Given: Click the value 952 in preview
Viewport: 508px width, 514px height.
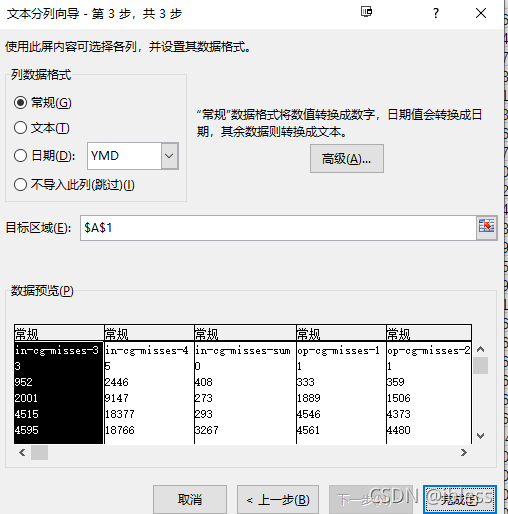Looking at the screenshot, I should [24, 382].
